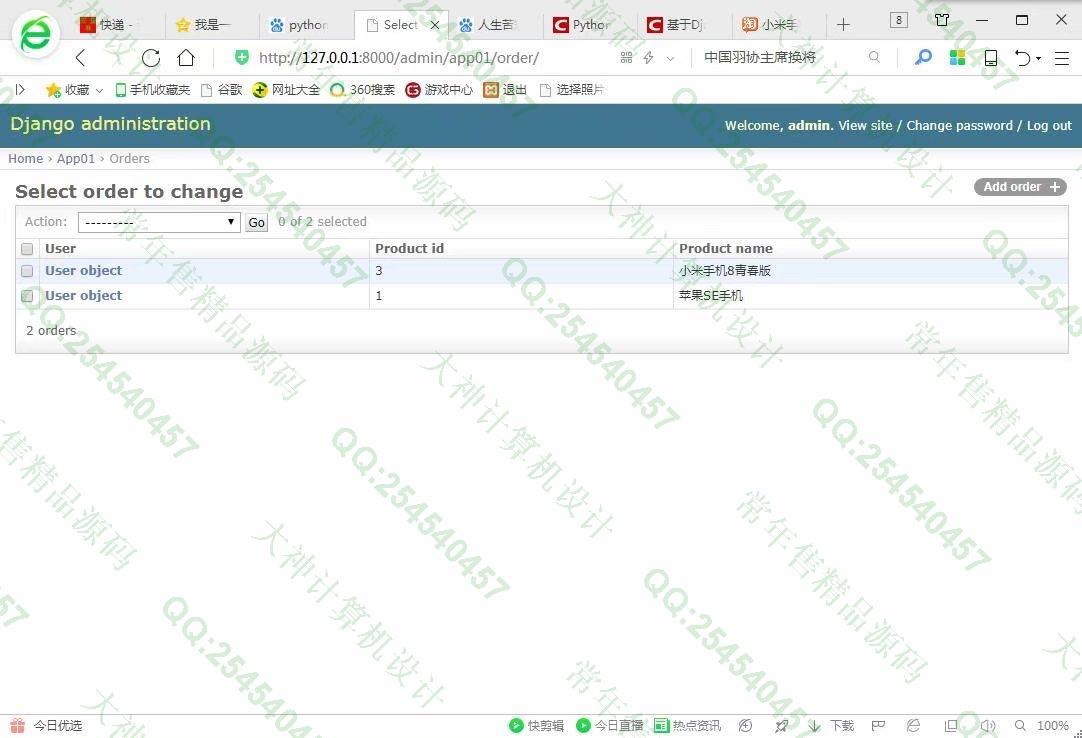Click the undo closed-tab arrow icon

[x=1023, y=58]
